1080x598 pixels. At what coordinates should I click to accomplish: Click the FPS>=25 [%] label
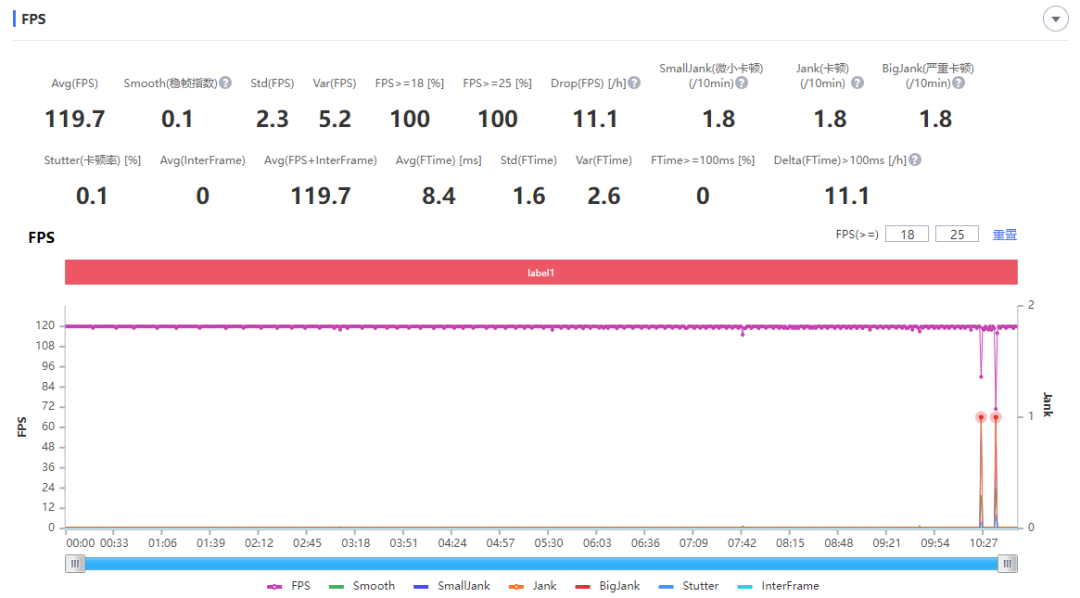tap(497, 83)
